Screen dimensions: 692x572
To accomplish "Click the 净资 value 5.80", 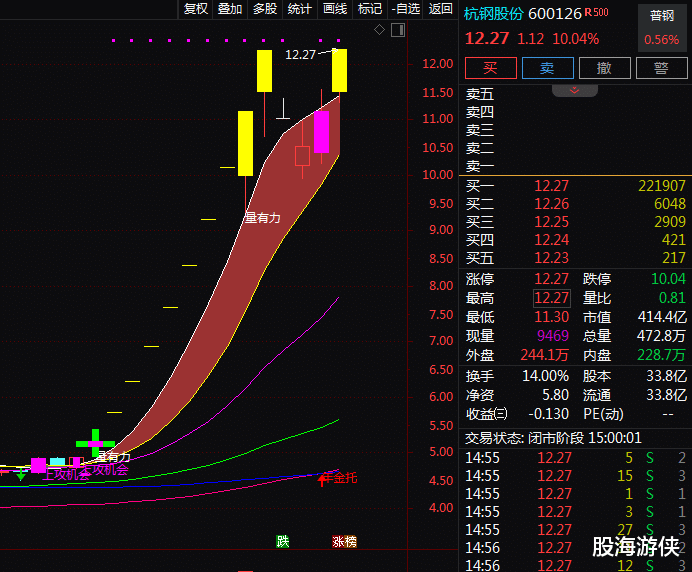I will click(x=555, y=395).
